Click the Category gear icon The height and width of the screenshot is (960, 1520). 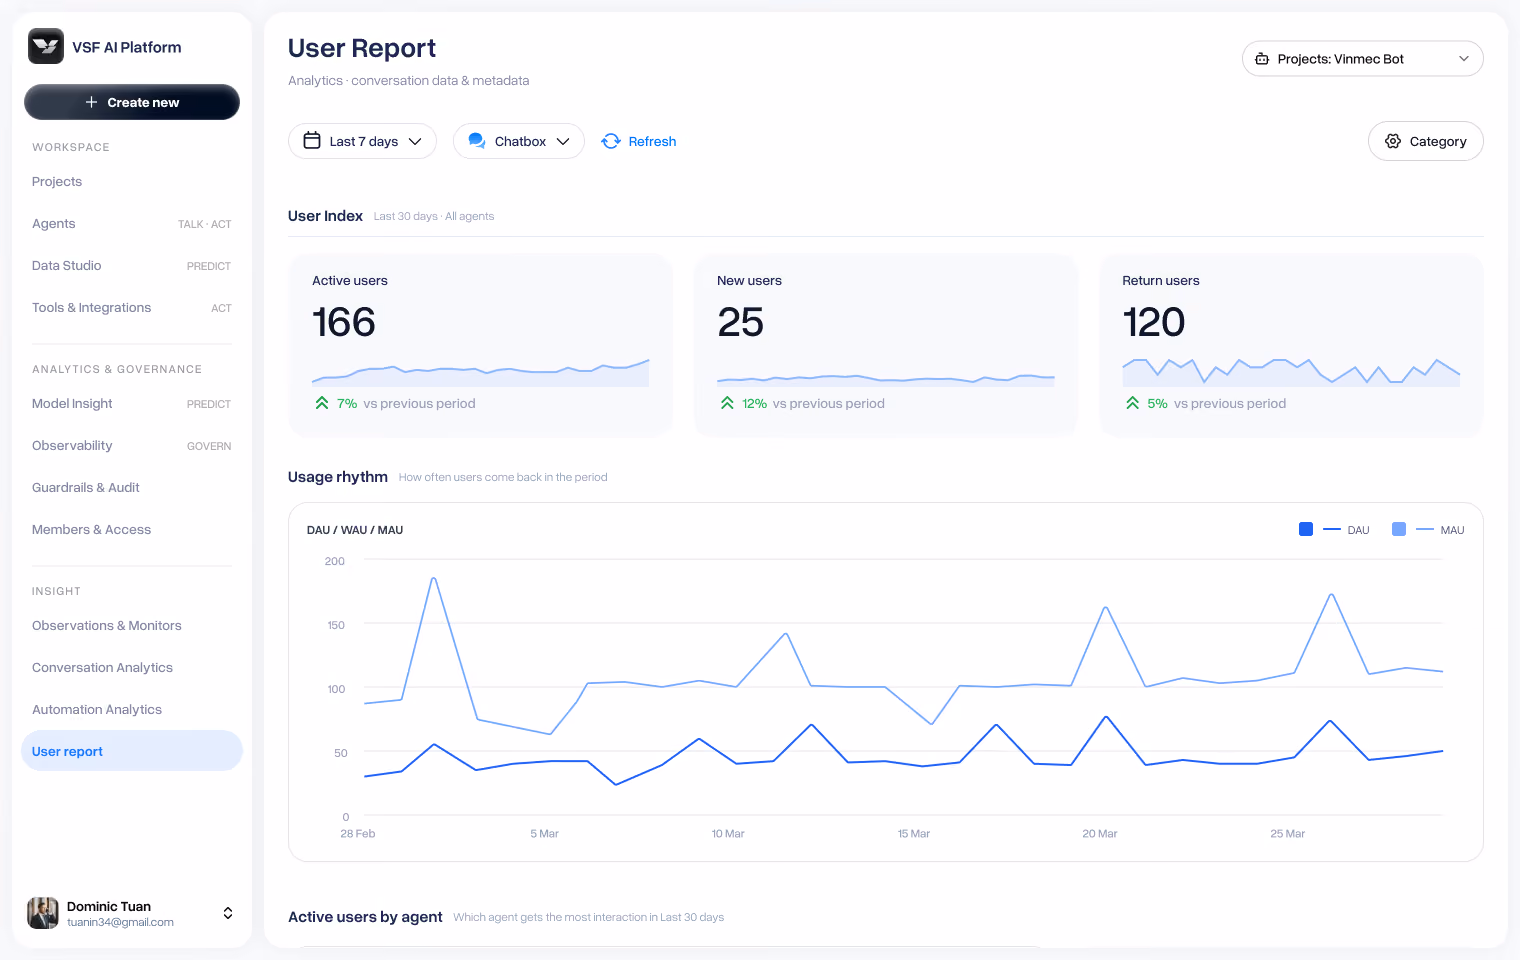(1393, 141)
